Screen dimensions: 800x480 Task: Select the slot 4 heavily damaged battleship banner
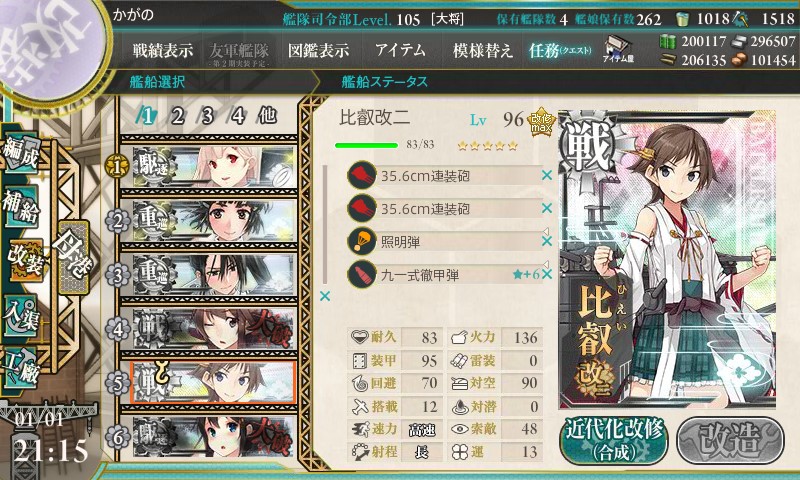(x=214, y=329)
